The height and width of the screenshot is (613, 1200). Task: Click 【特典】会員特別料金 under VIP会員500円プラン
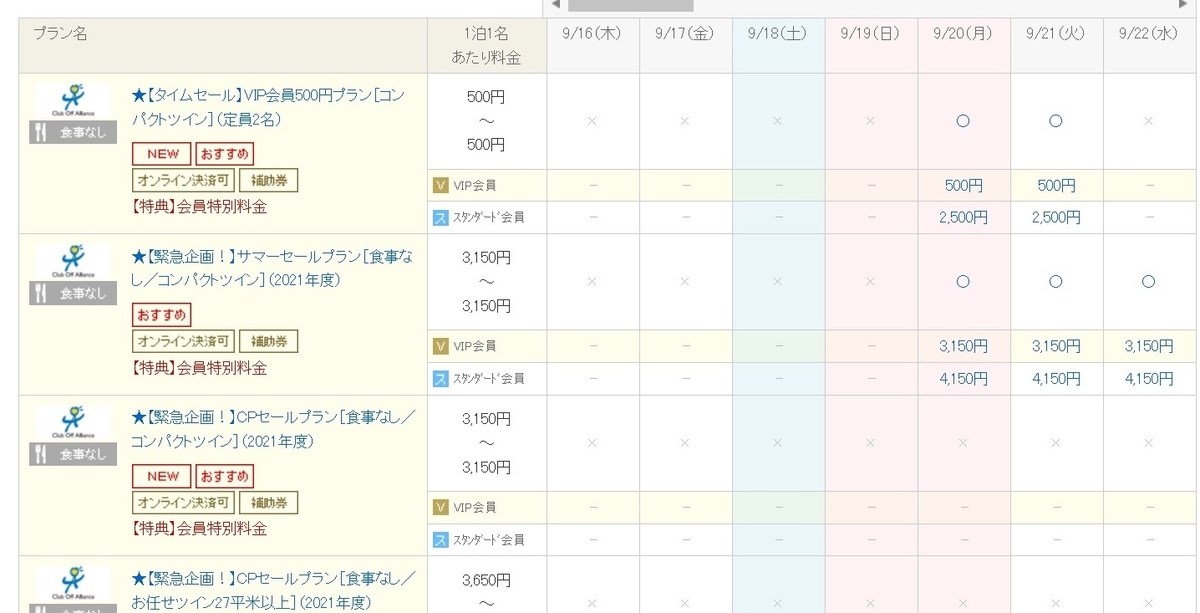point(199,208)
